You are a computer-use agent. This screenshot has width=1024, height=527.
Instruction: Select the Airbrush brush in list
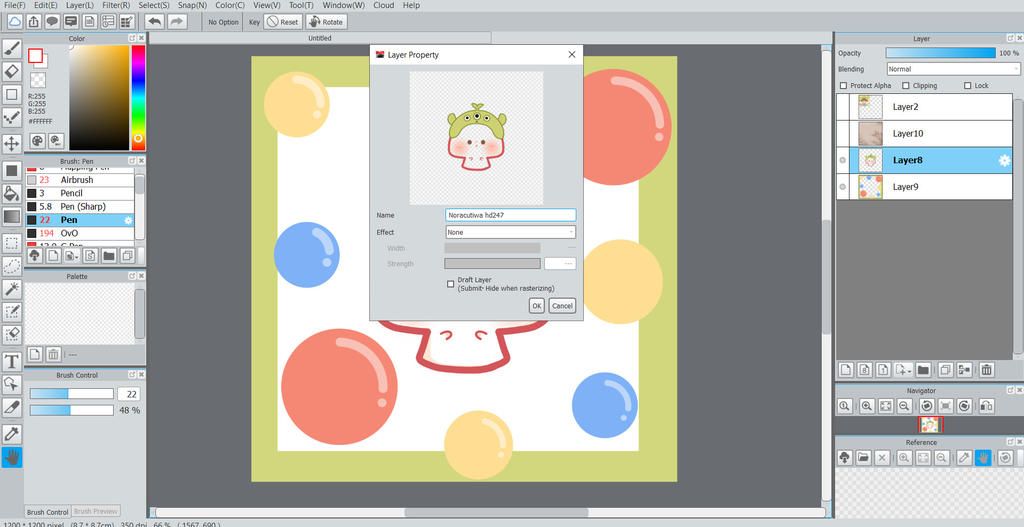tap(80, 180)
